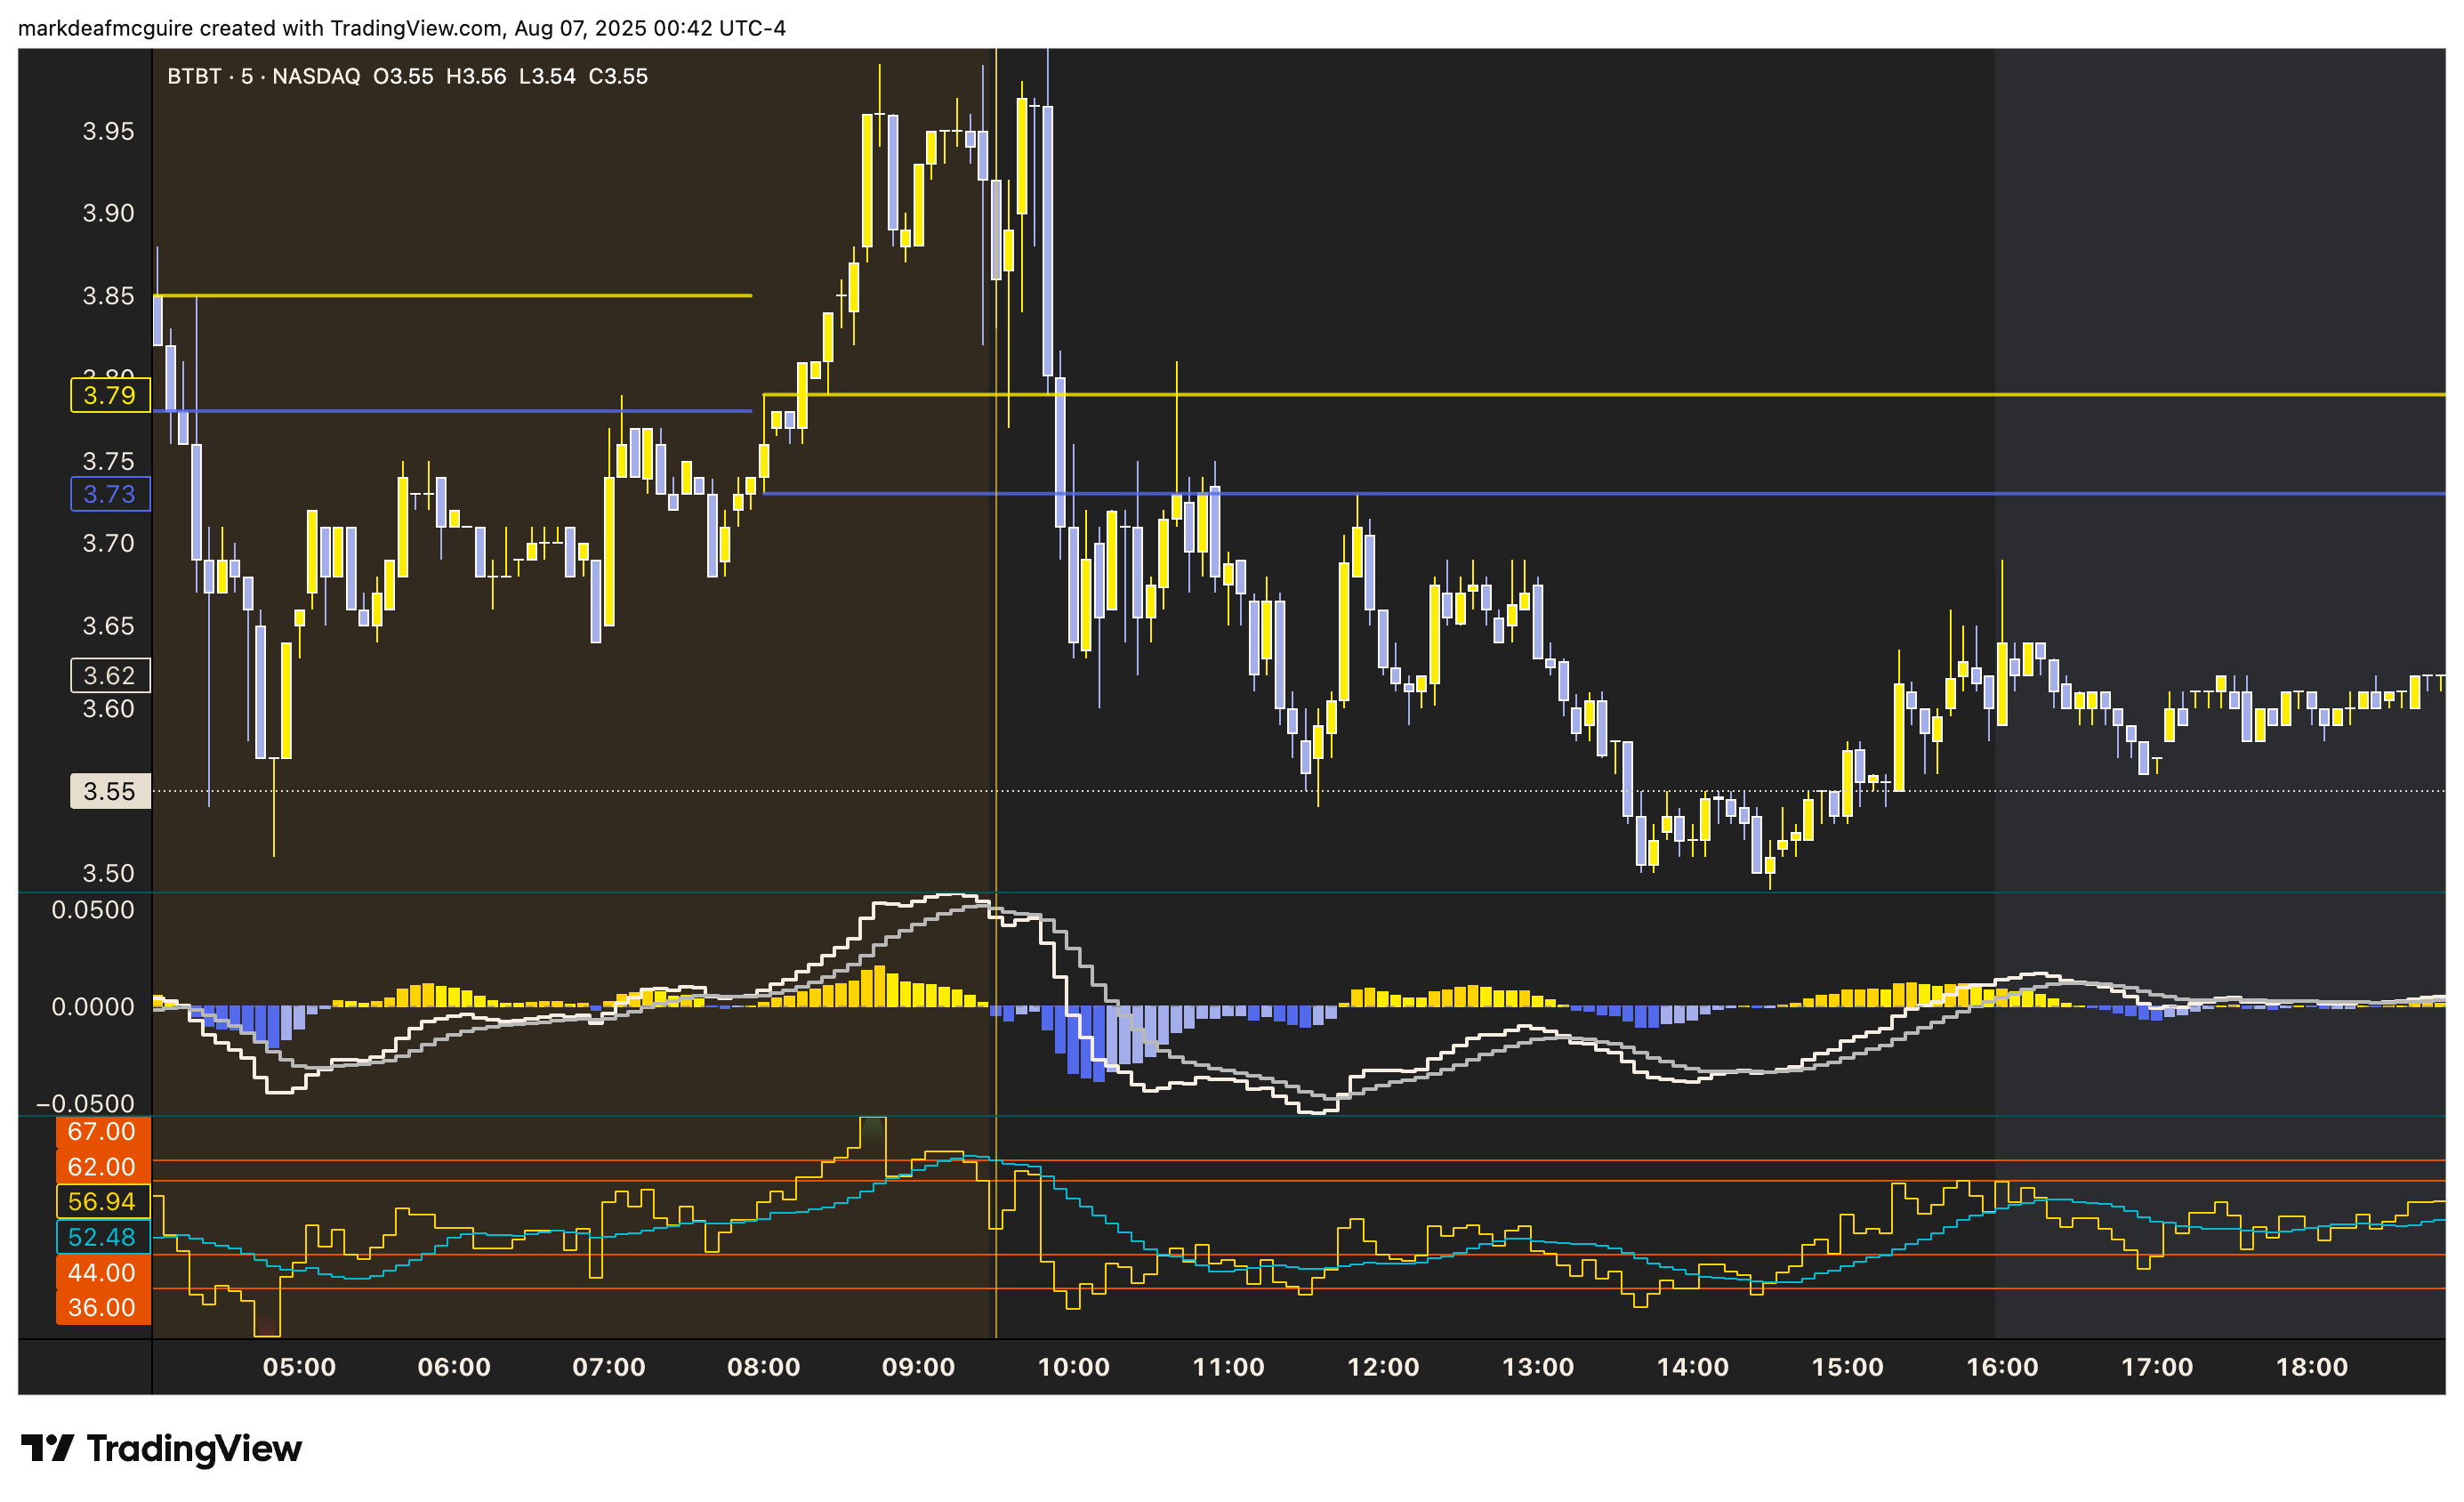2464x1502 pixels.
Task: Click the cyan 52.48 RSI average label
Action: tap(102, 1237)
